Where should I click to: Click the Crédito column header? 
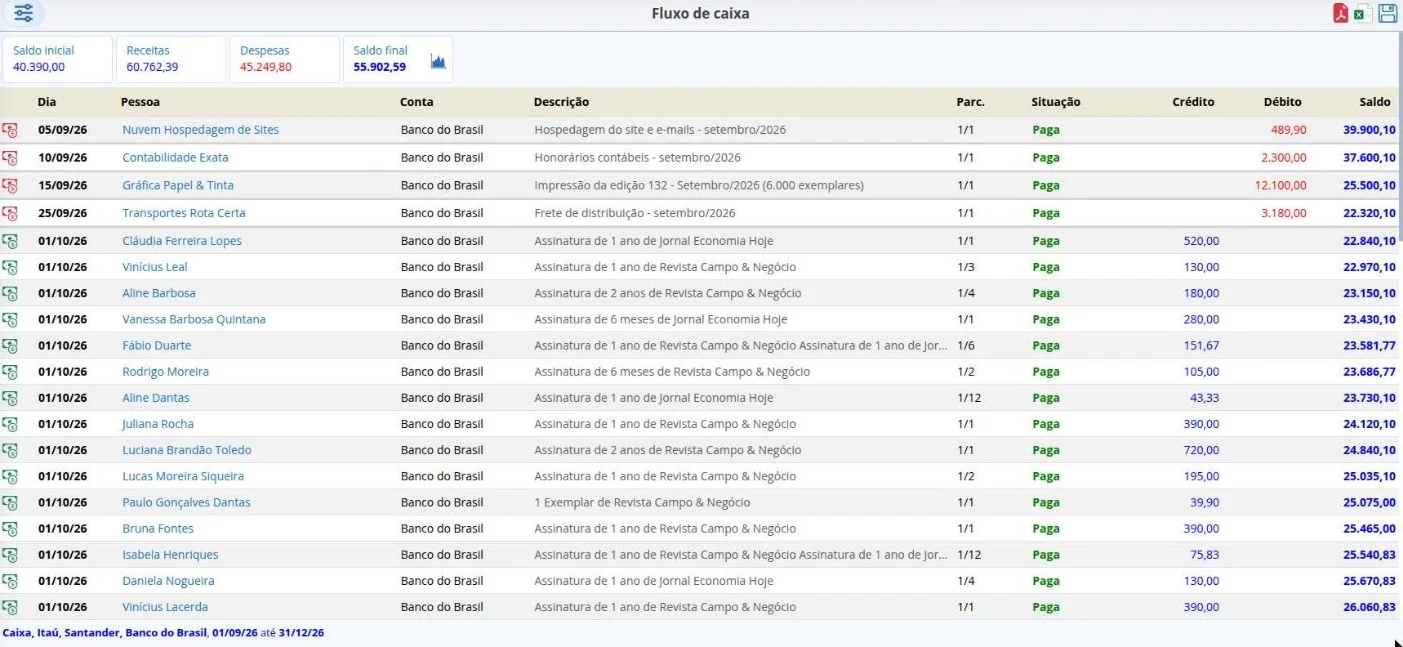(1194, 102)
